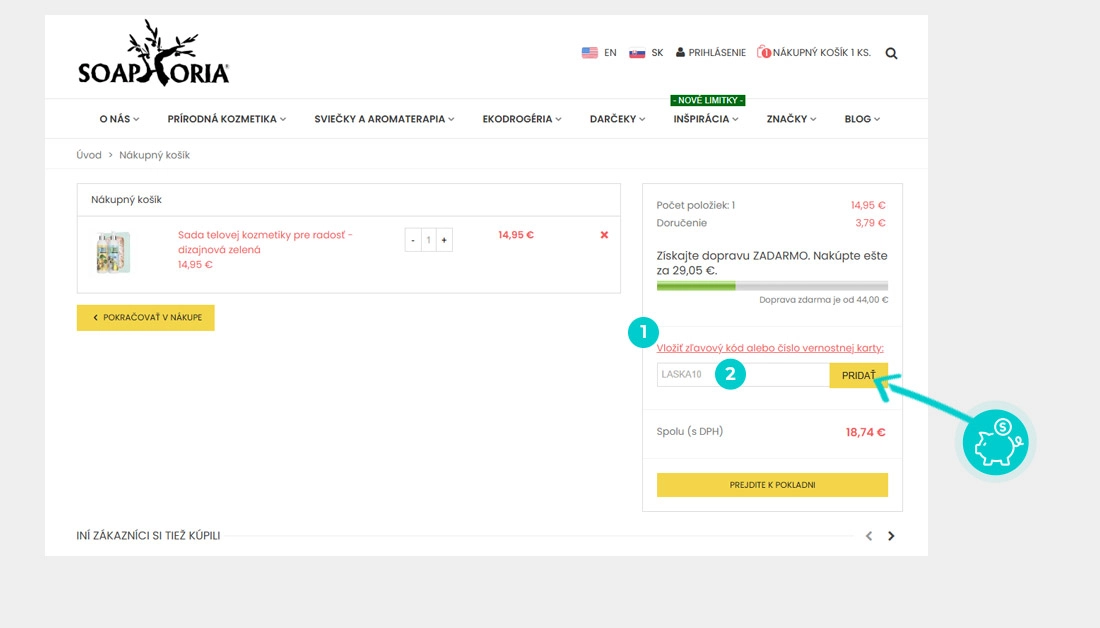Select the Slovak flag icon
The image size is (1100, 628).
tap(637, 53)
